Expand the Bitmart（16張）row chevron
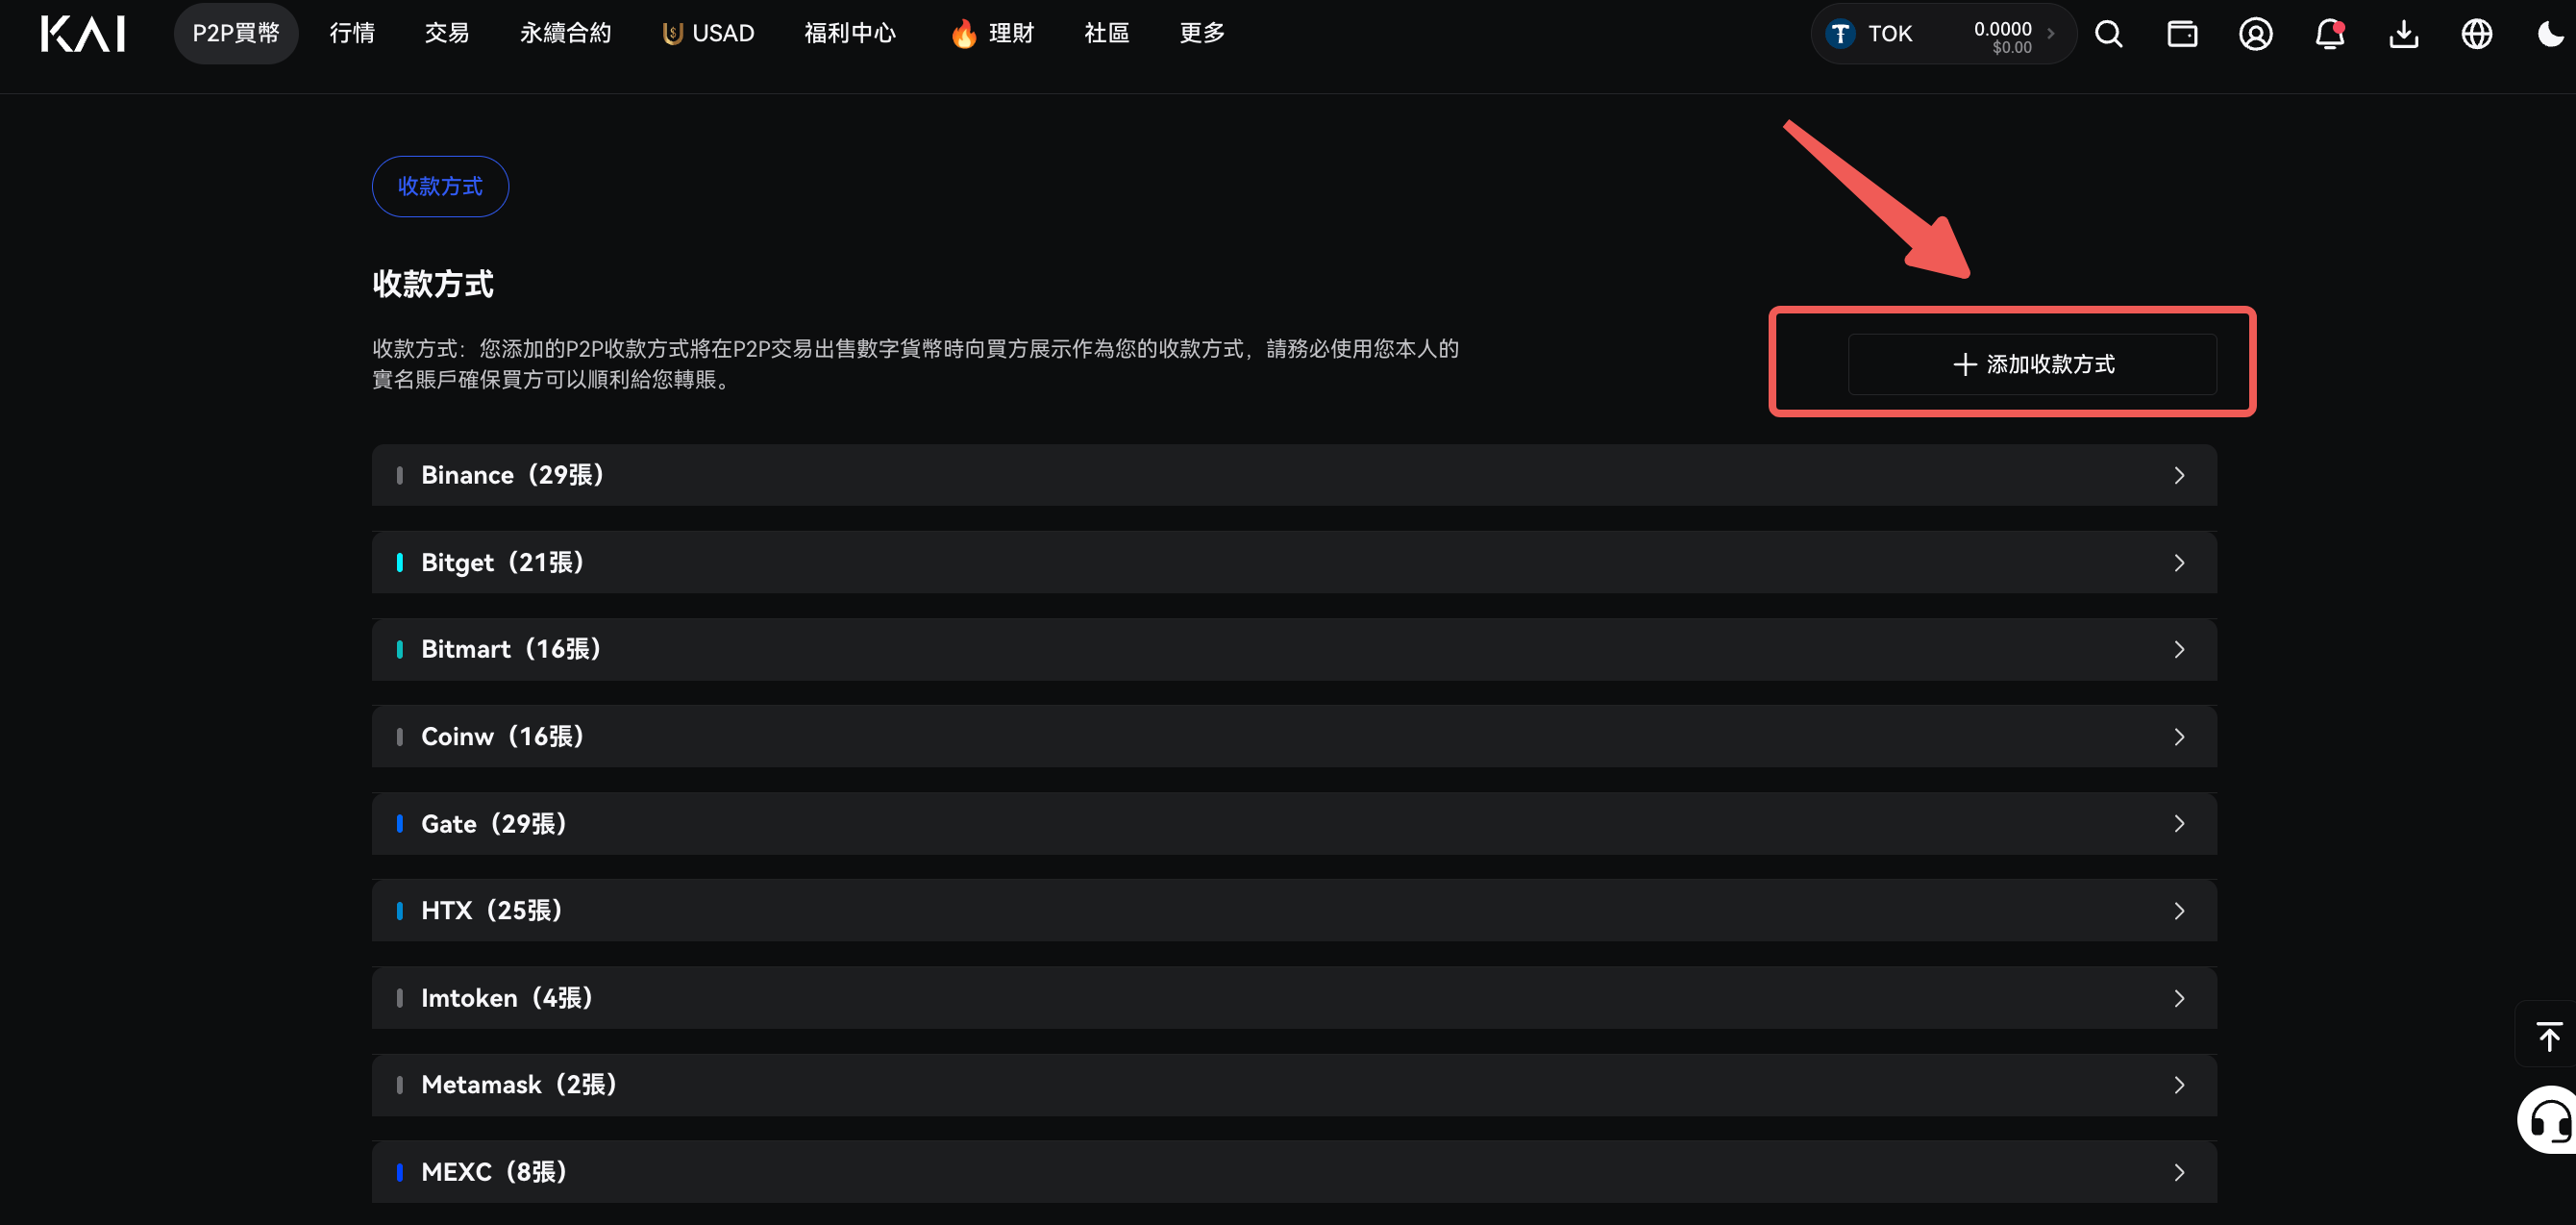The height and width of the screenshot is (1225, 2576). (2179, 650)
